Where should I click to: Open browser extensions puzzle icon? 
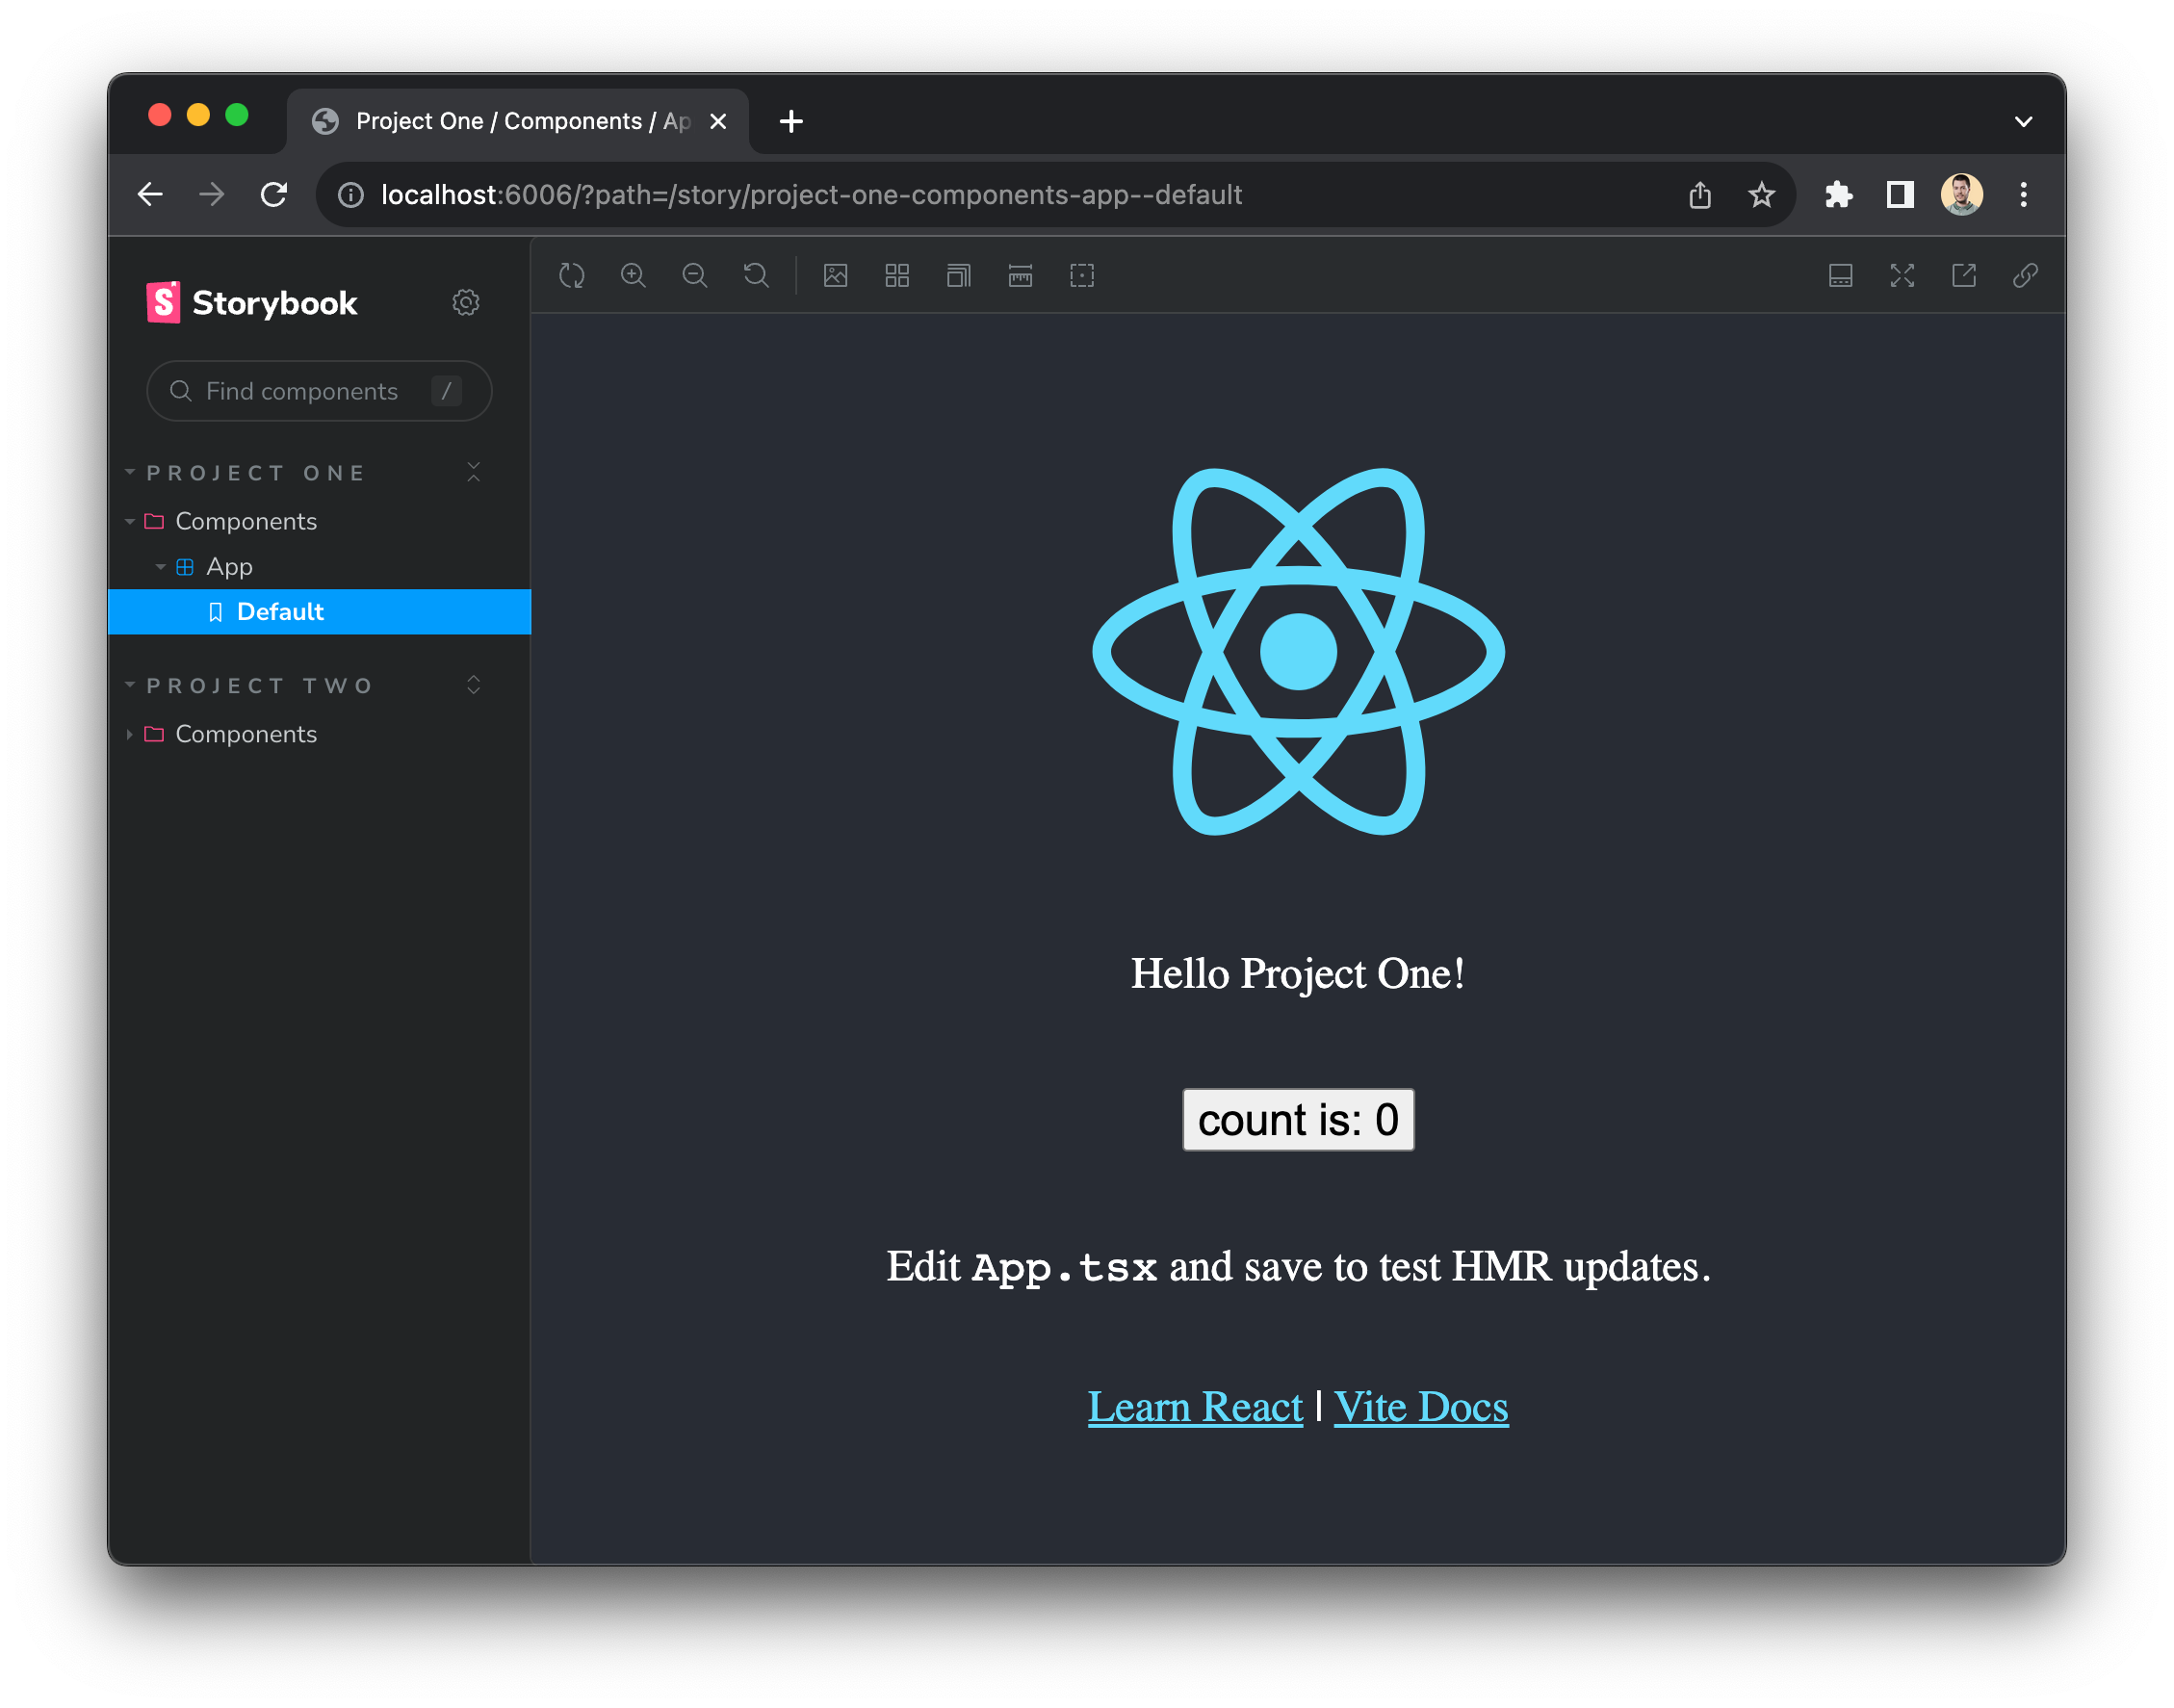1838,194
